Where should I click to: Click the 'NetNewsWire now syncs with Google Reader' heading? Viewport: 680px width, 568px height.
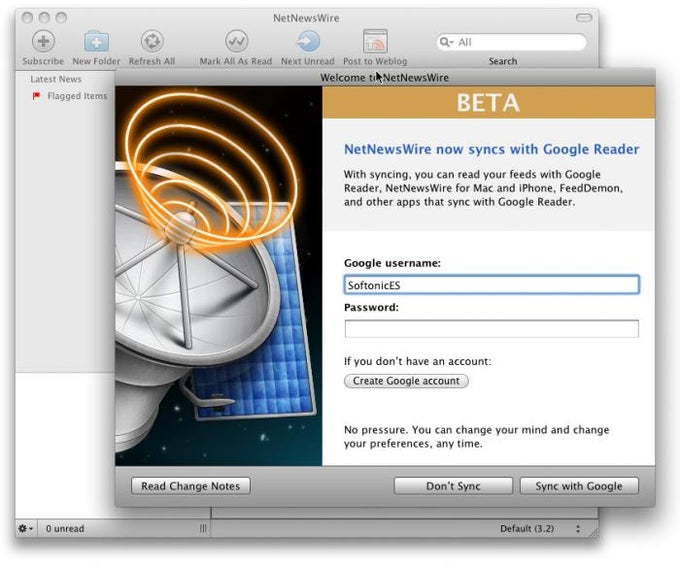491,149
